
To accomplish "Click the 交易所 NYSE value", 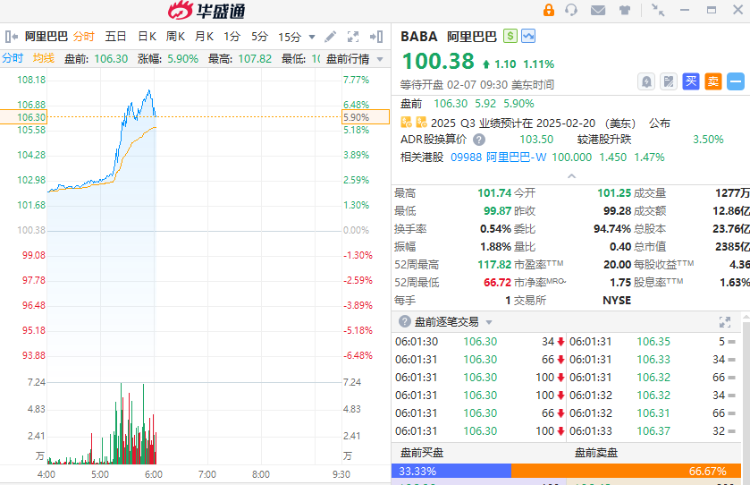I will coord(617,300).
